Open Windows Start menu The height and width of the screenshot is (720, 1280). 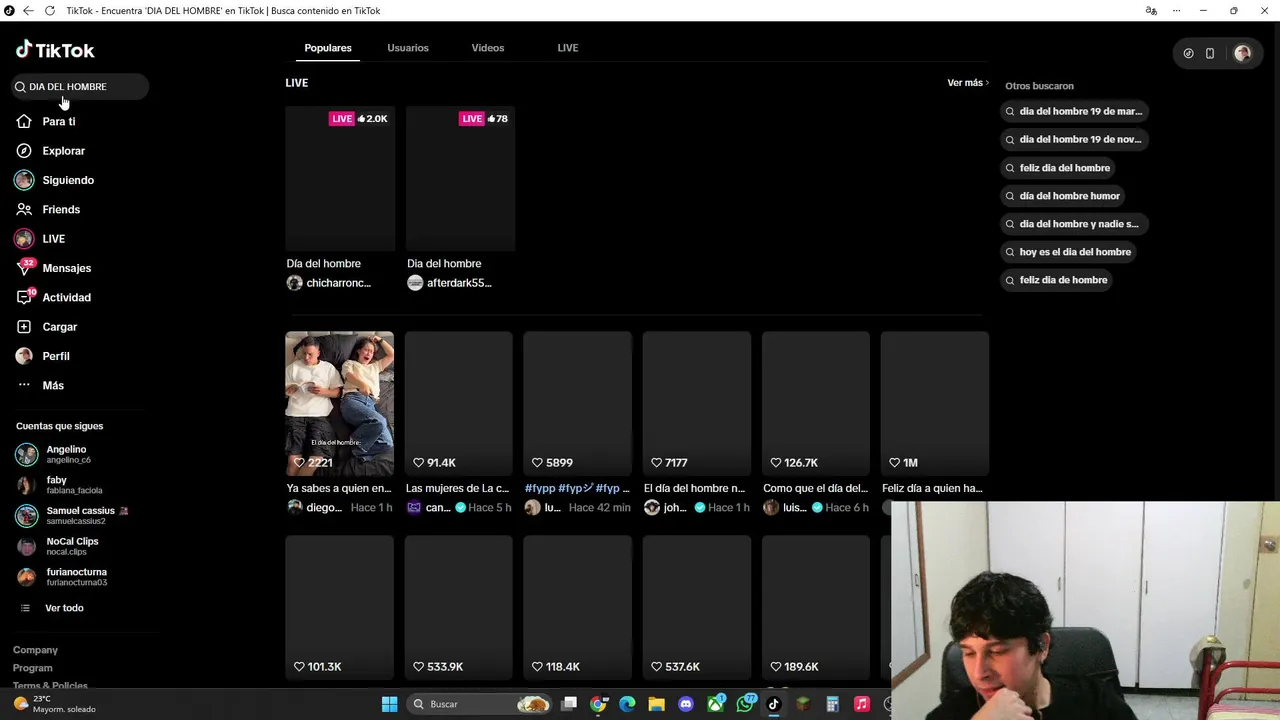pos(389,704)
